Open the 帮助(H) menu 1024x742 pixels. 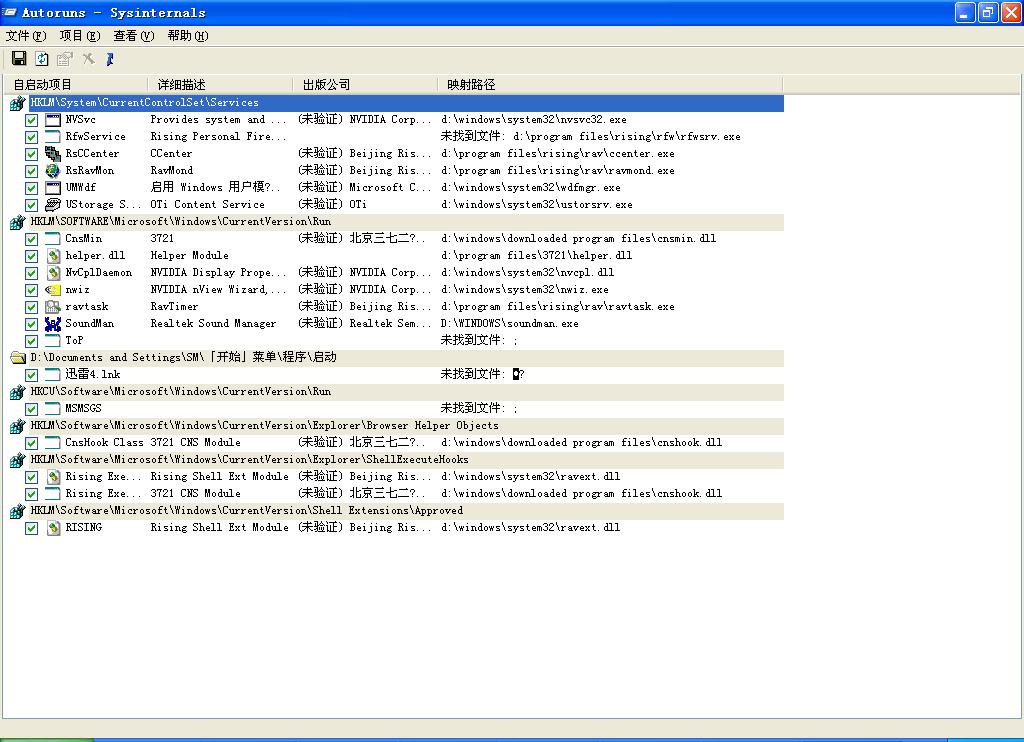(188, 36)
